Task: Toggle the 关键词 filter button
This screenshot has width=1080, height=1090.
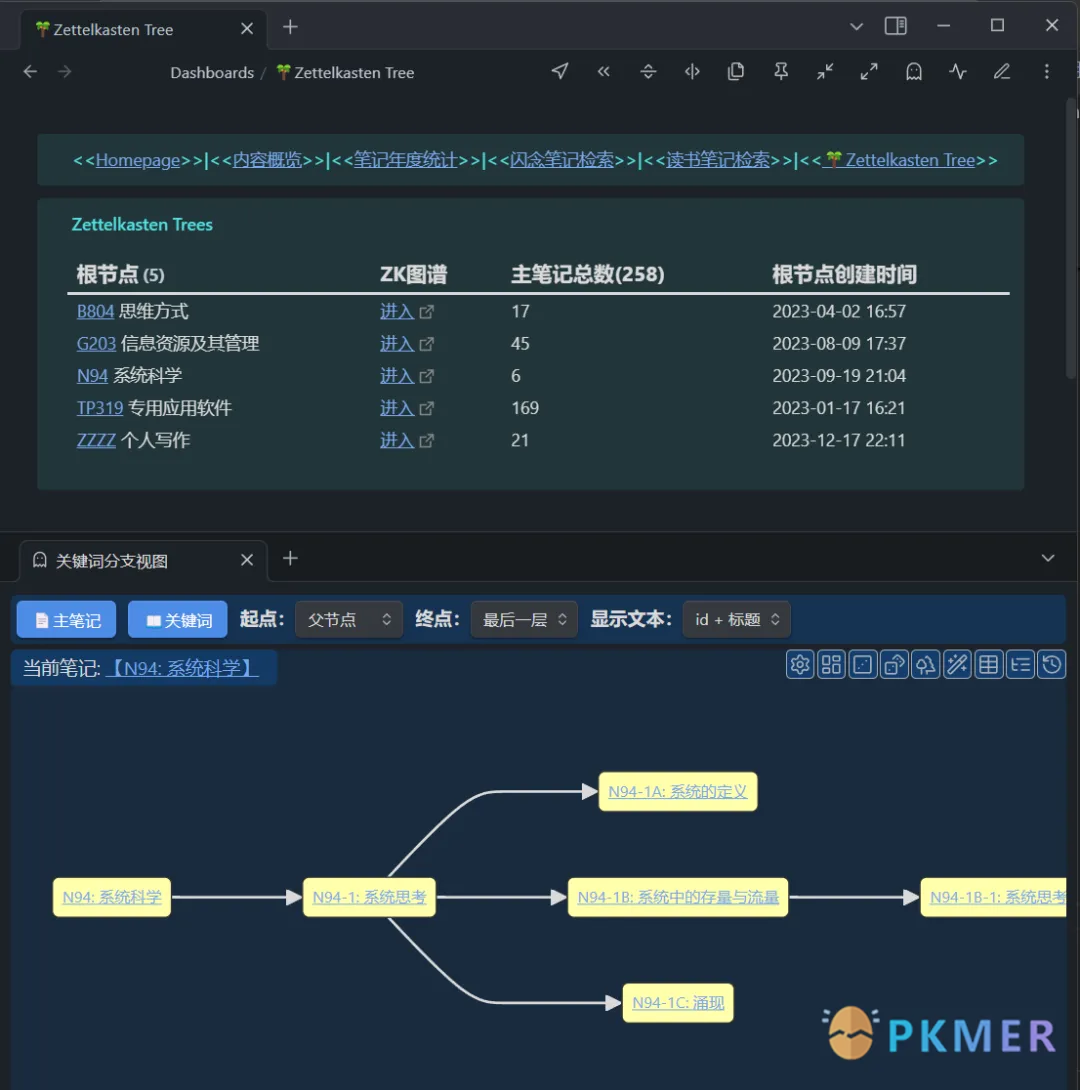Action: click(177, 618)
